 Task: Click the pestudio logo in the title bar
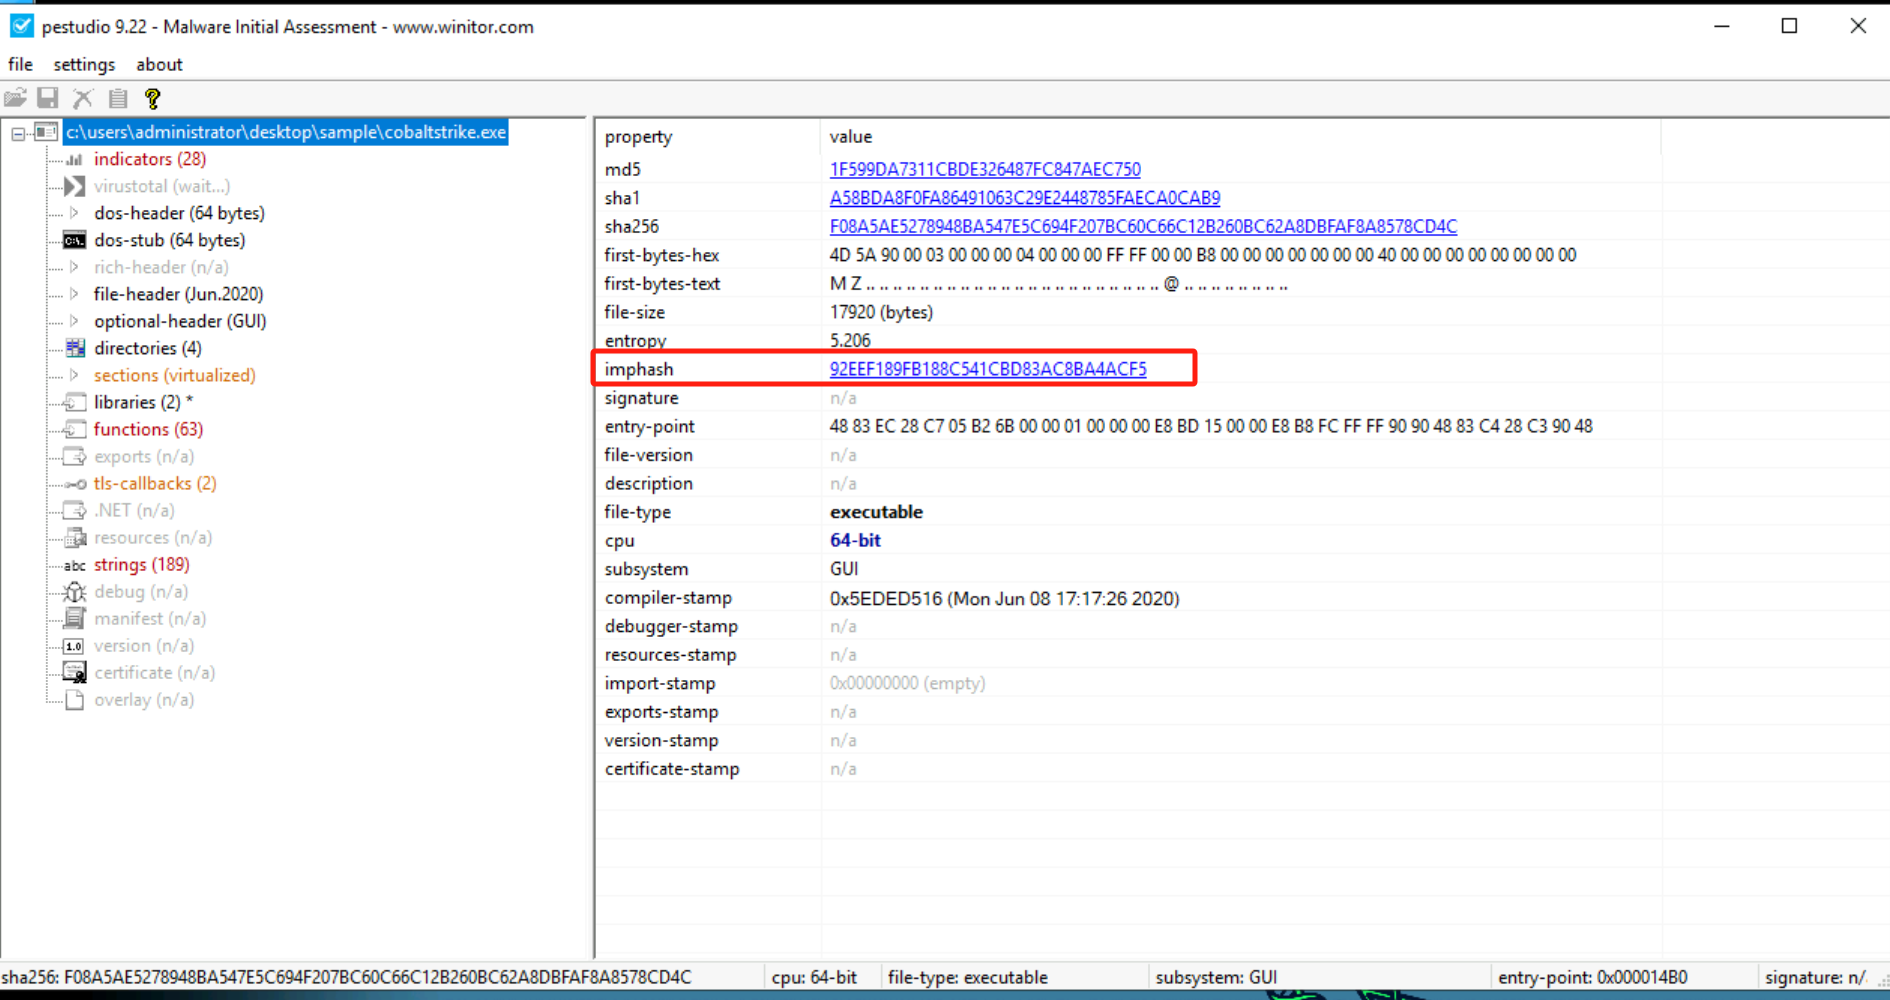coord(21,26)
